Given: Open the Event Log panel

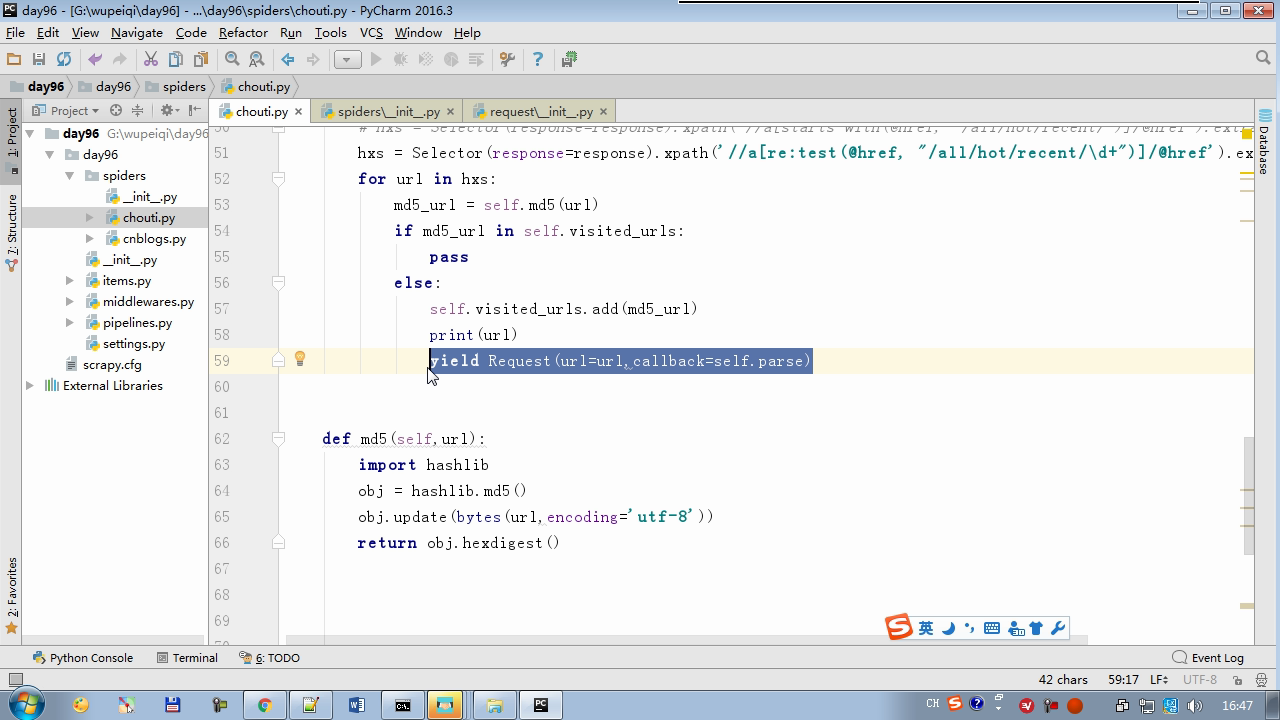Looking at the screenshot, I should pyautogui.click(x=1208, y=658).
